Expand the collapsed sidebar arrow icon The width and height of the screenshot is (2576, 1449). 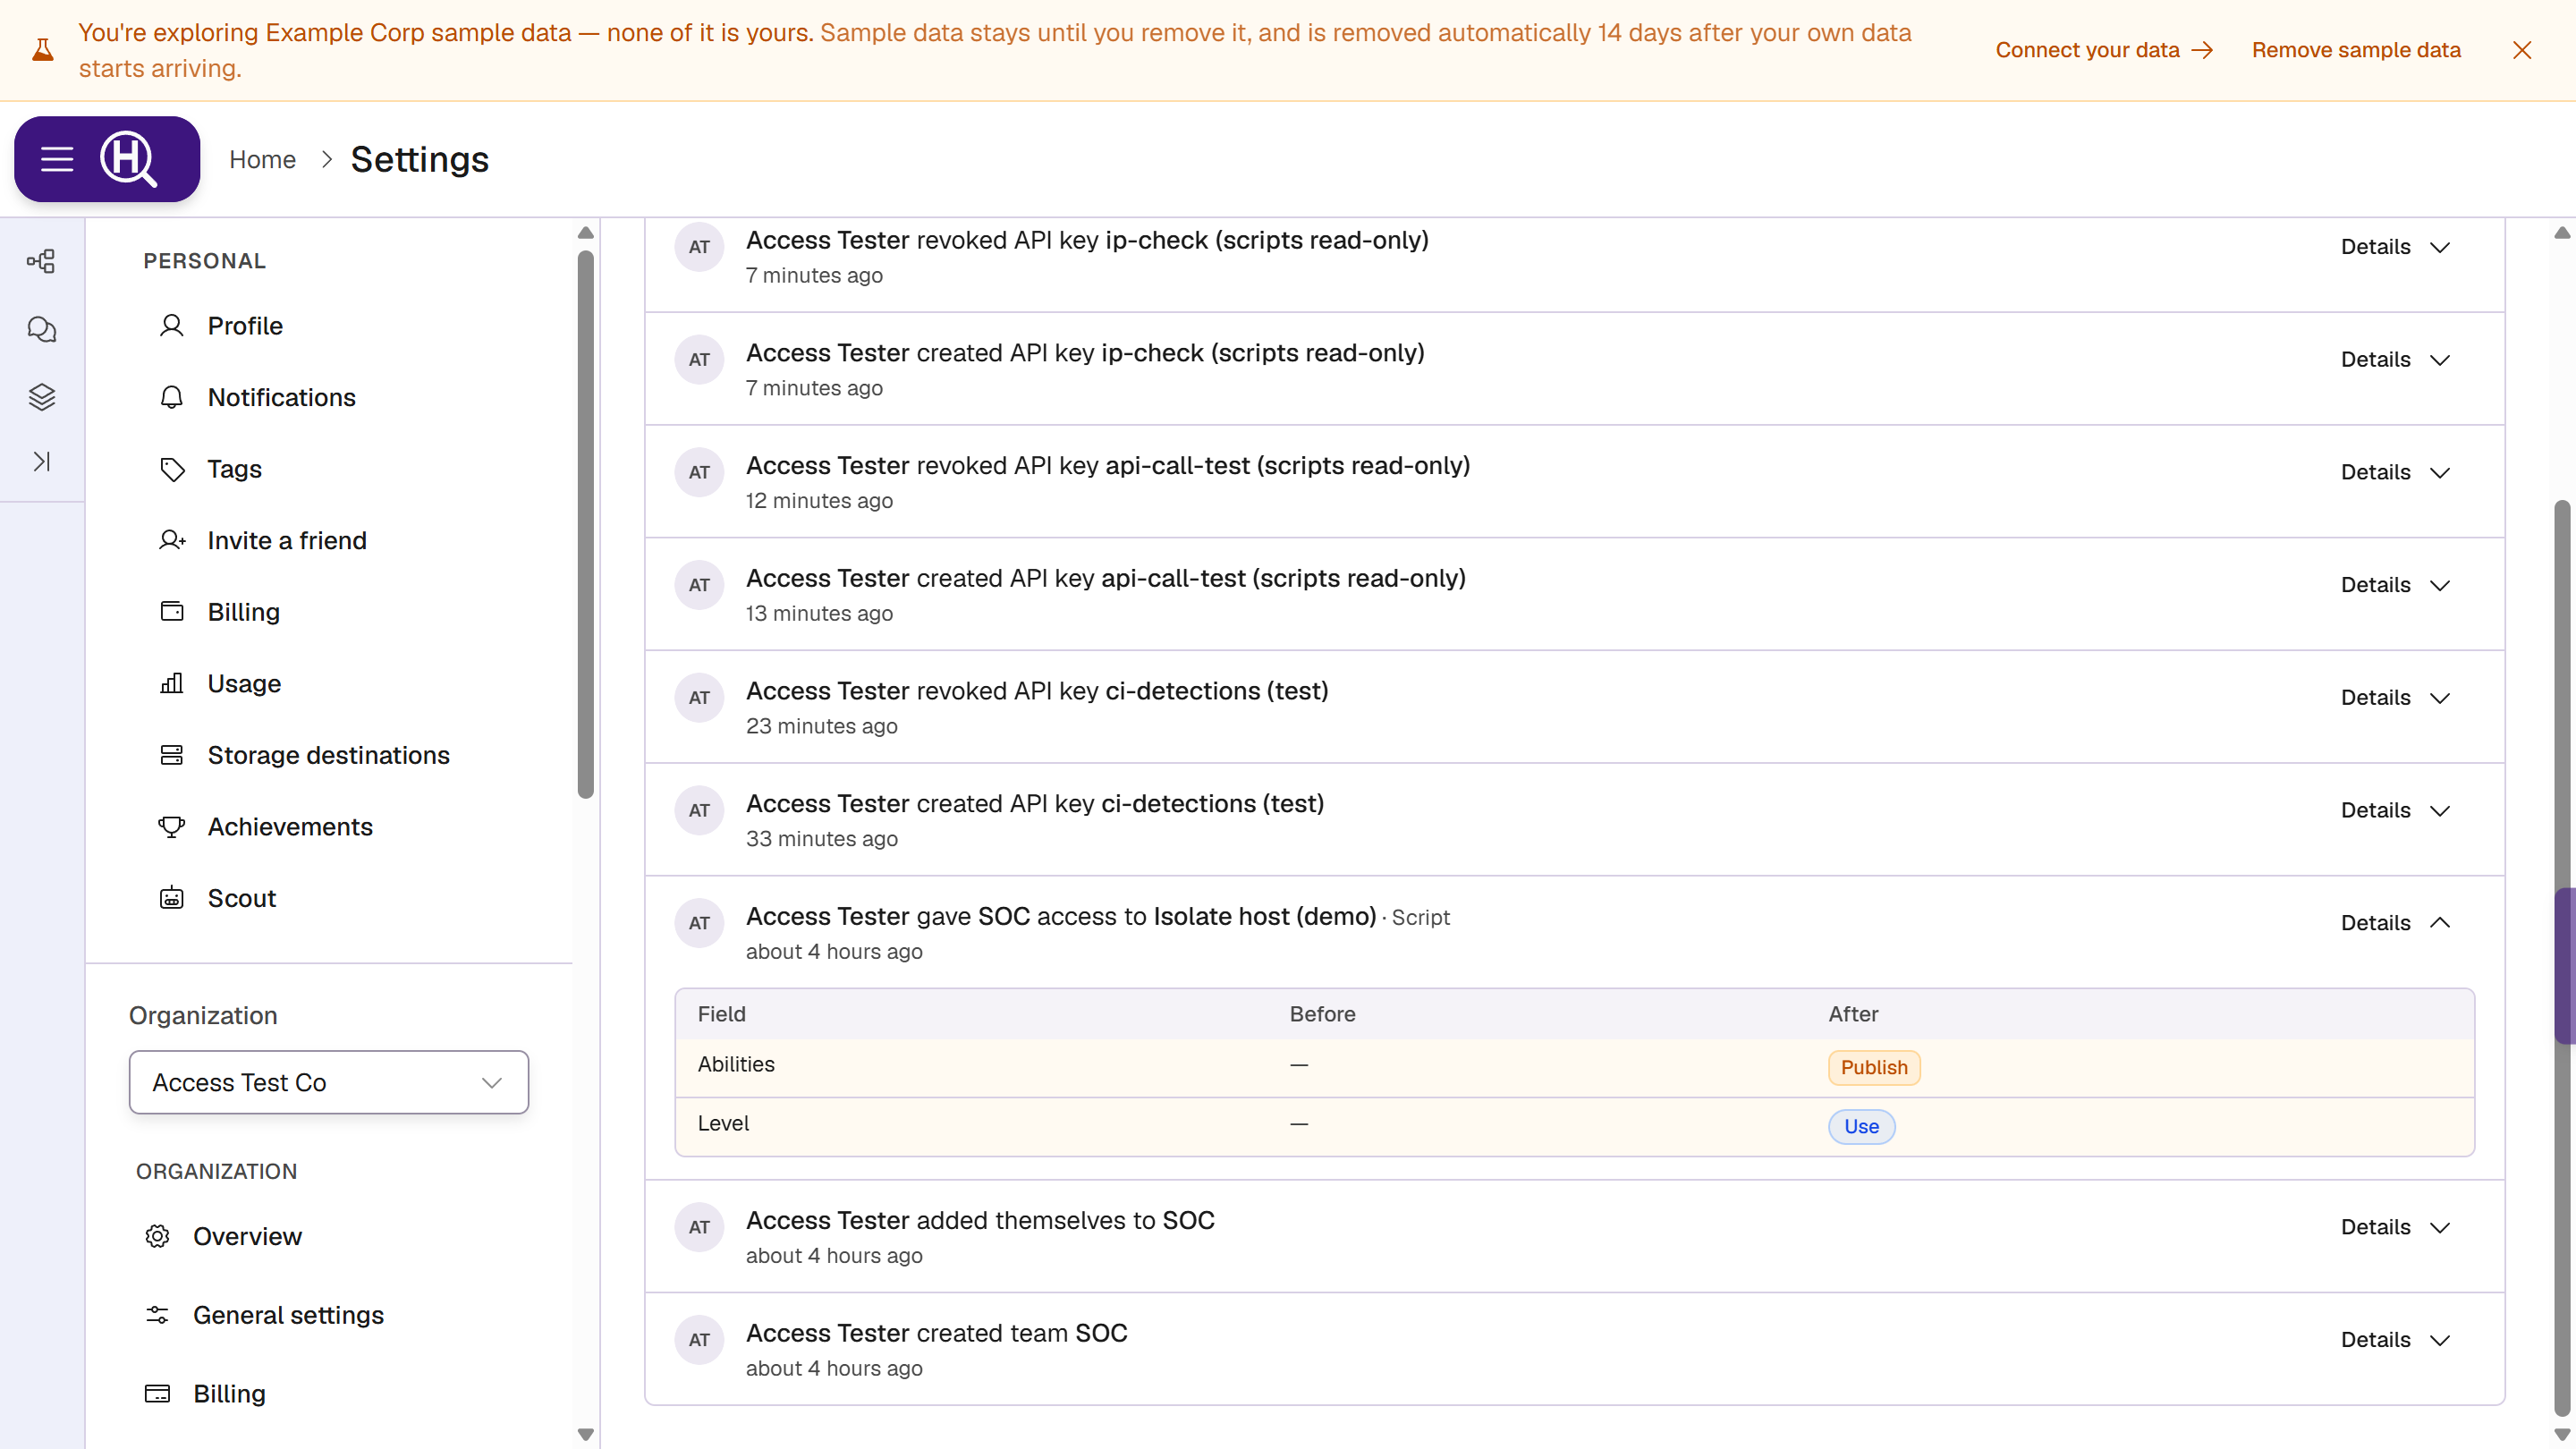click(41, 461)
